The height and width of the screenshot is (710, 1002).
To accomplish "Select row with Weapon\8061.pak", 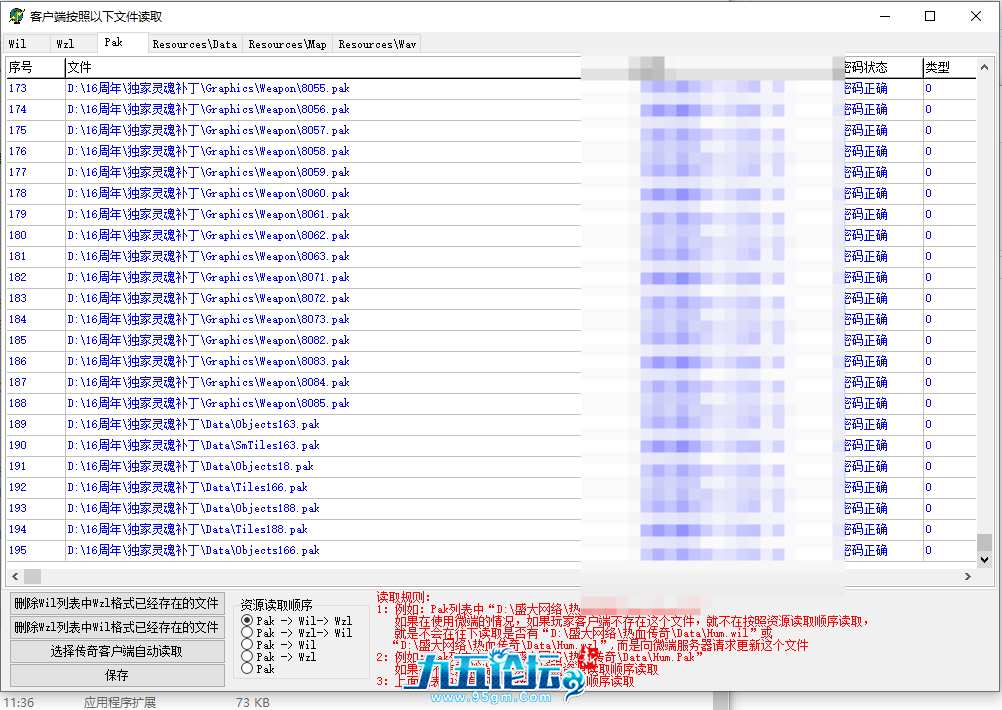I will (491, 214).
